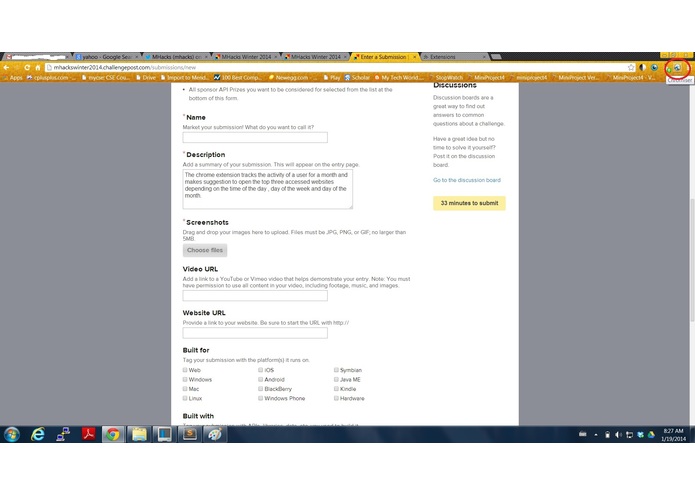695x494 pixels.
Task: Select the Windows Phone checkbox
Action: (260, 398)
